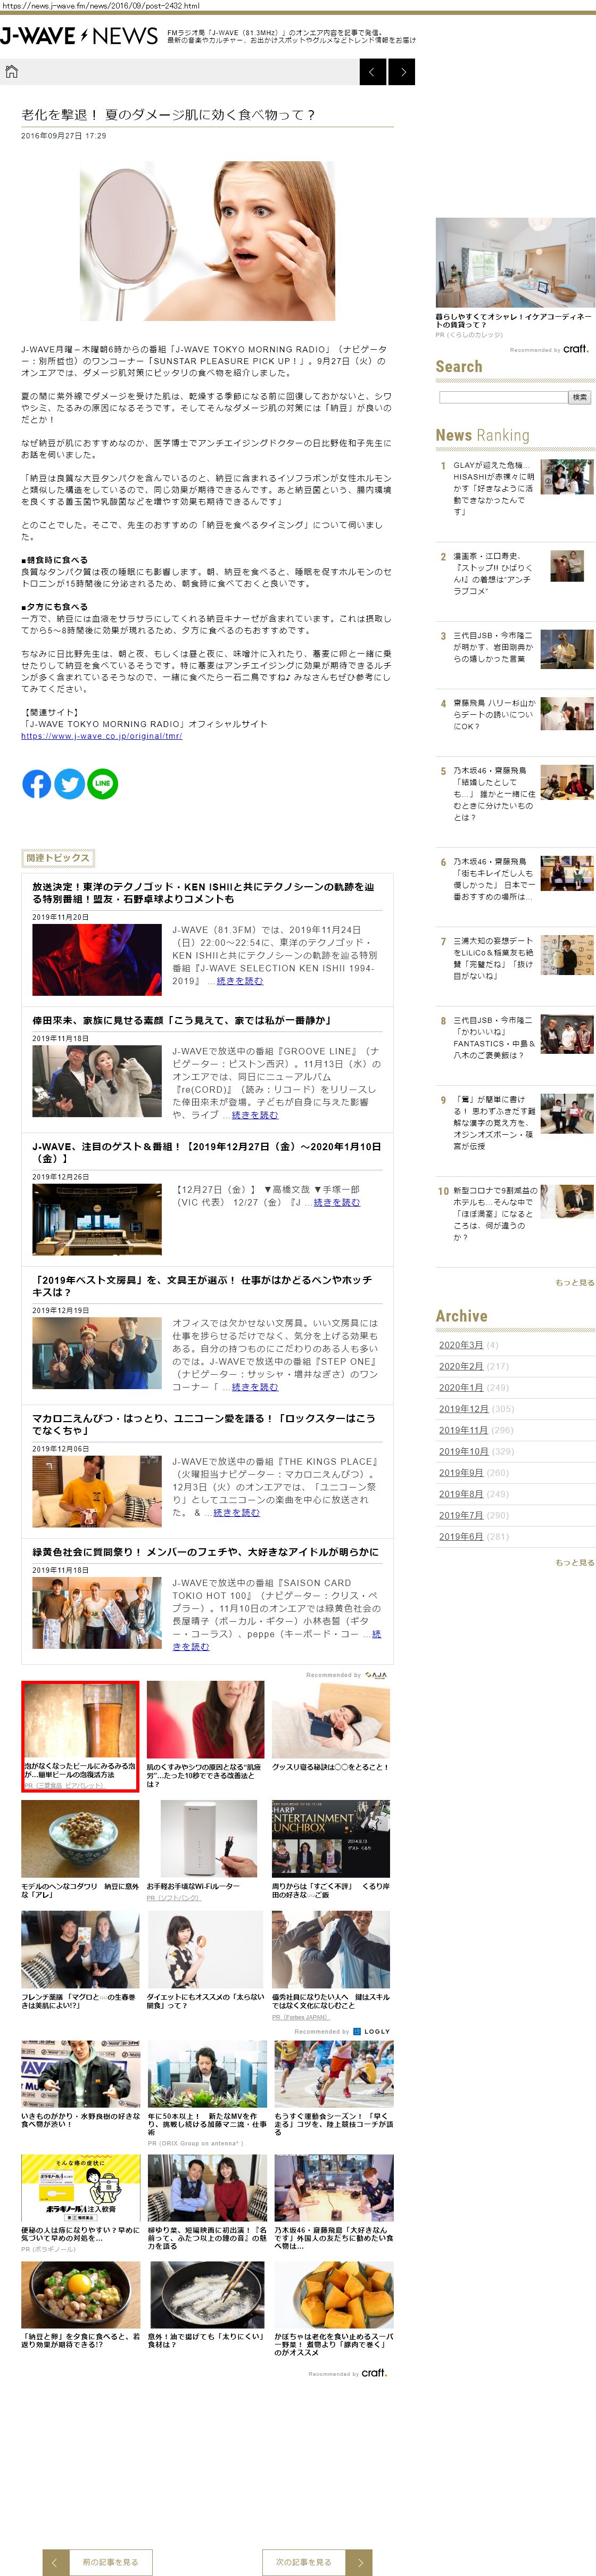The width and height of the screenshot is (596, 2576).
Task: Open the J-WAVE Tokyo Morning Radio official site link
Action: pos(101,735)
